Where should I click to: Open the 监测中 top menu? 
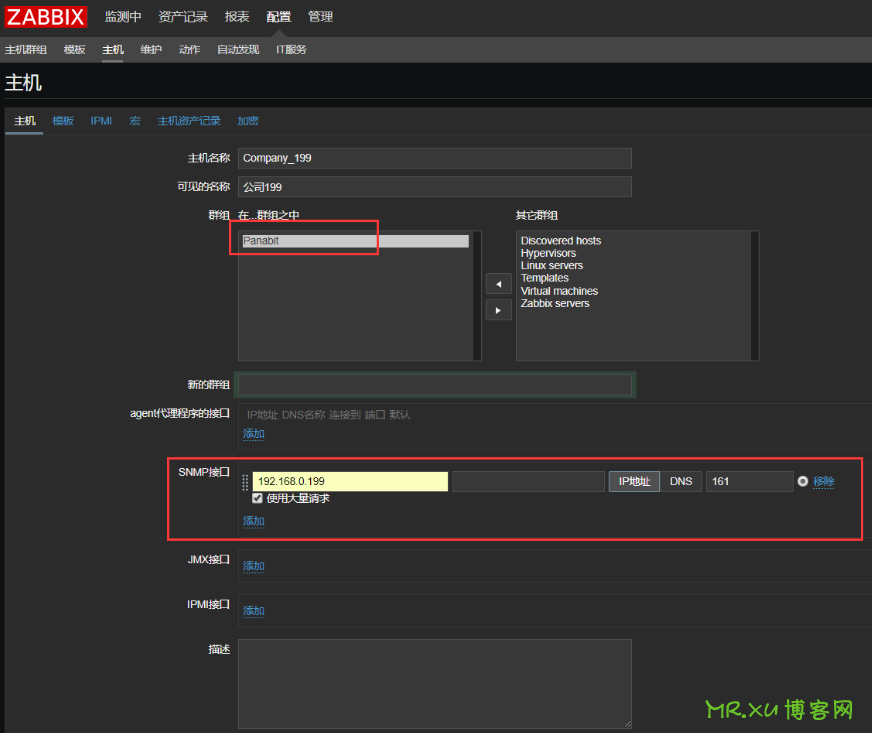[123, 17]
